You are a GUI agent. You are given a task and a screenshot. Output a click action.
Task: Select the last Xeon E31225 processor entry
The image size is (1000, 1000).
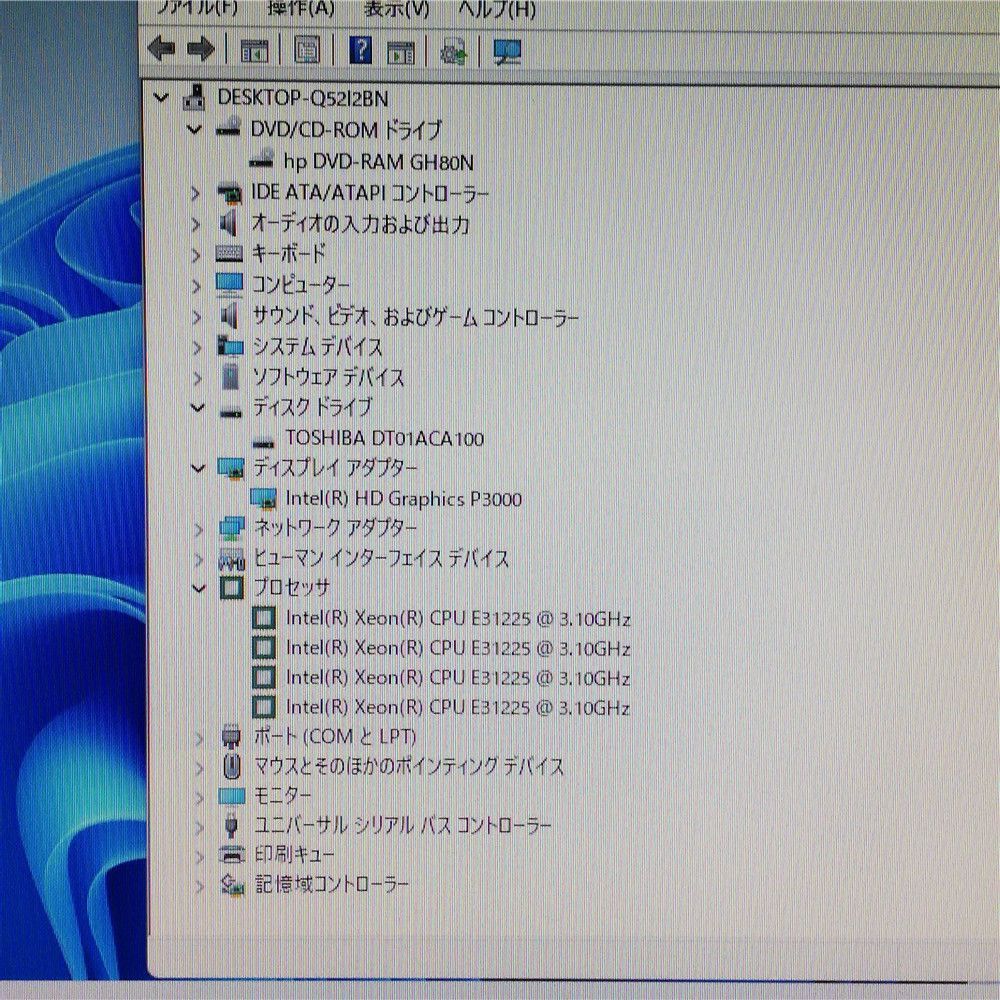point(458,707)
